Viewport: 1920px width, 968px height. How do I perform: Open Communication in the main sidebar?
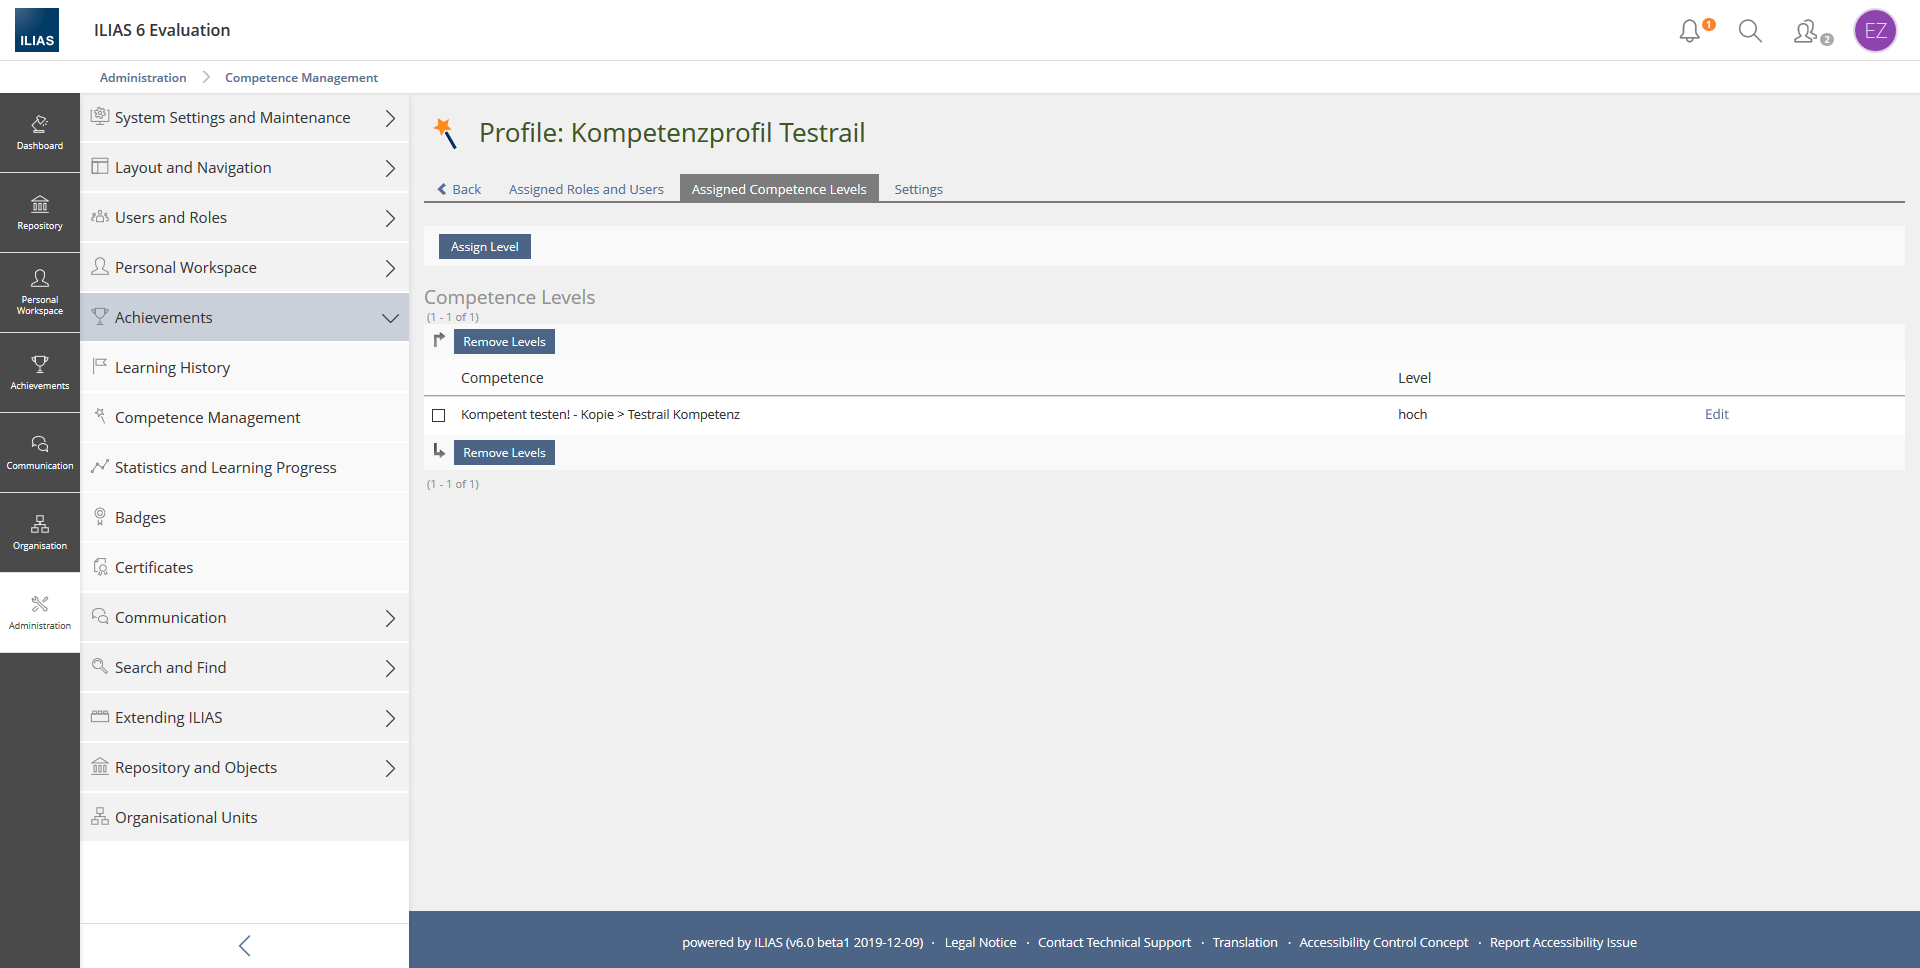(40, 453)
